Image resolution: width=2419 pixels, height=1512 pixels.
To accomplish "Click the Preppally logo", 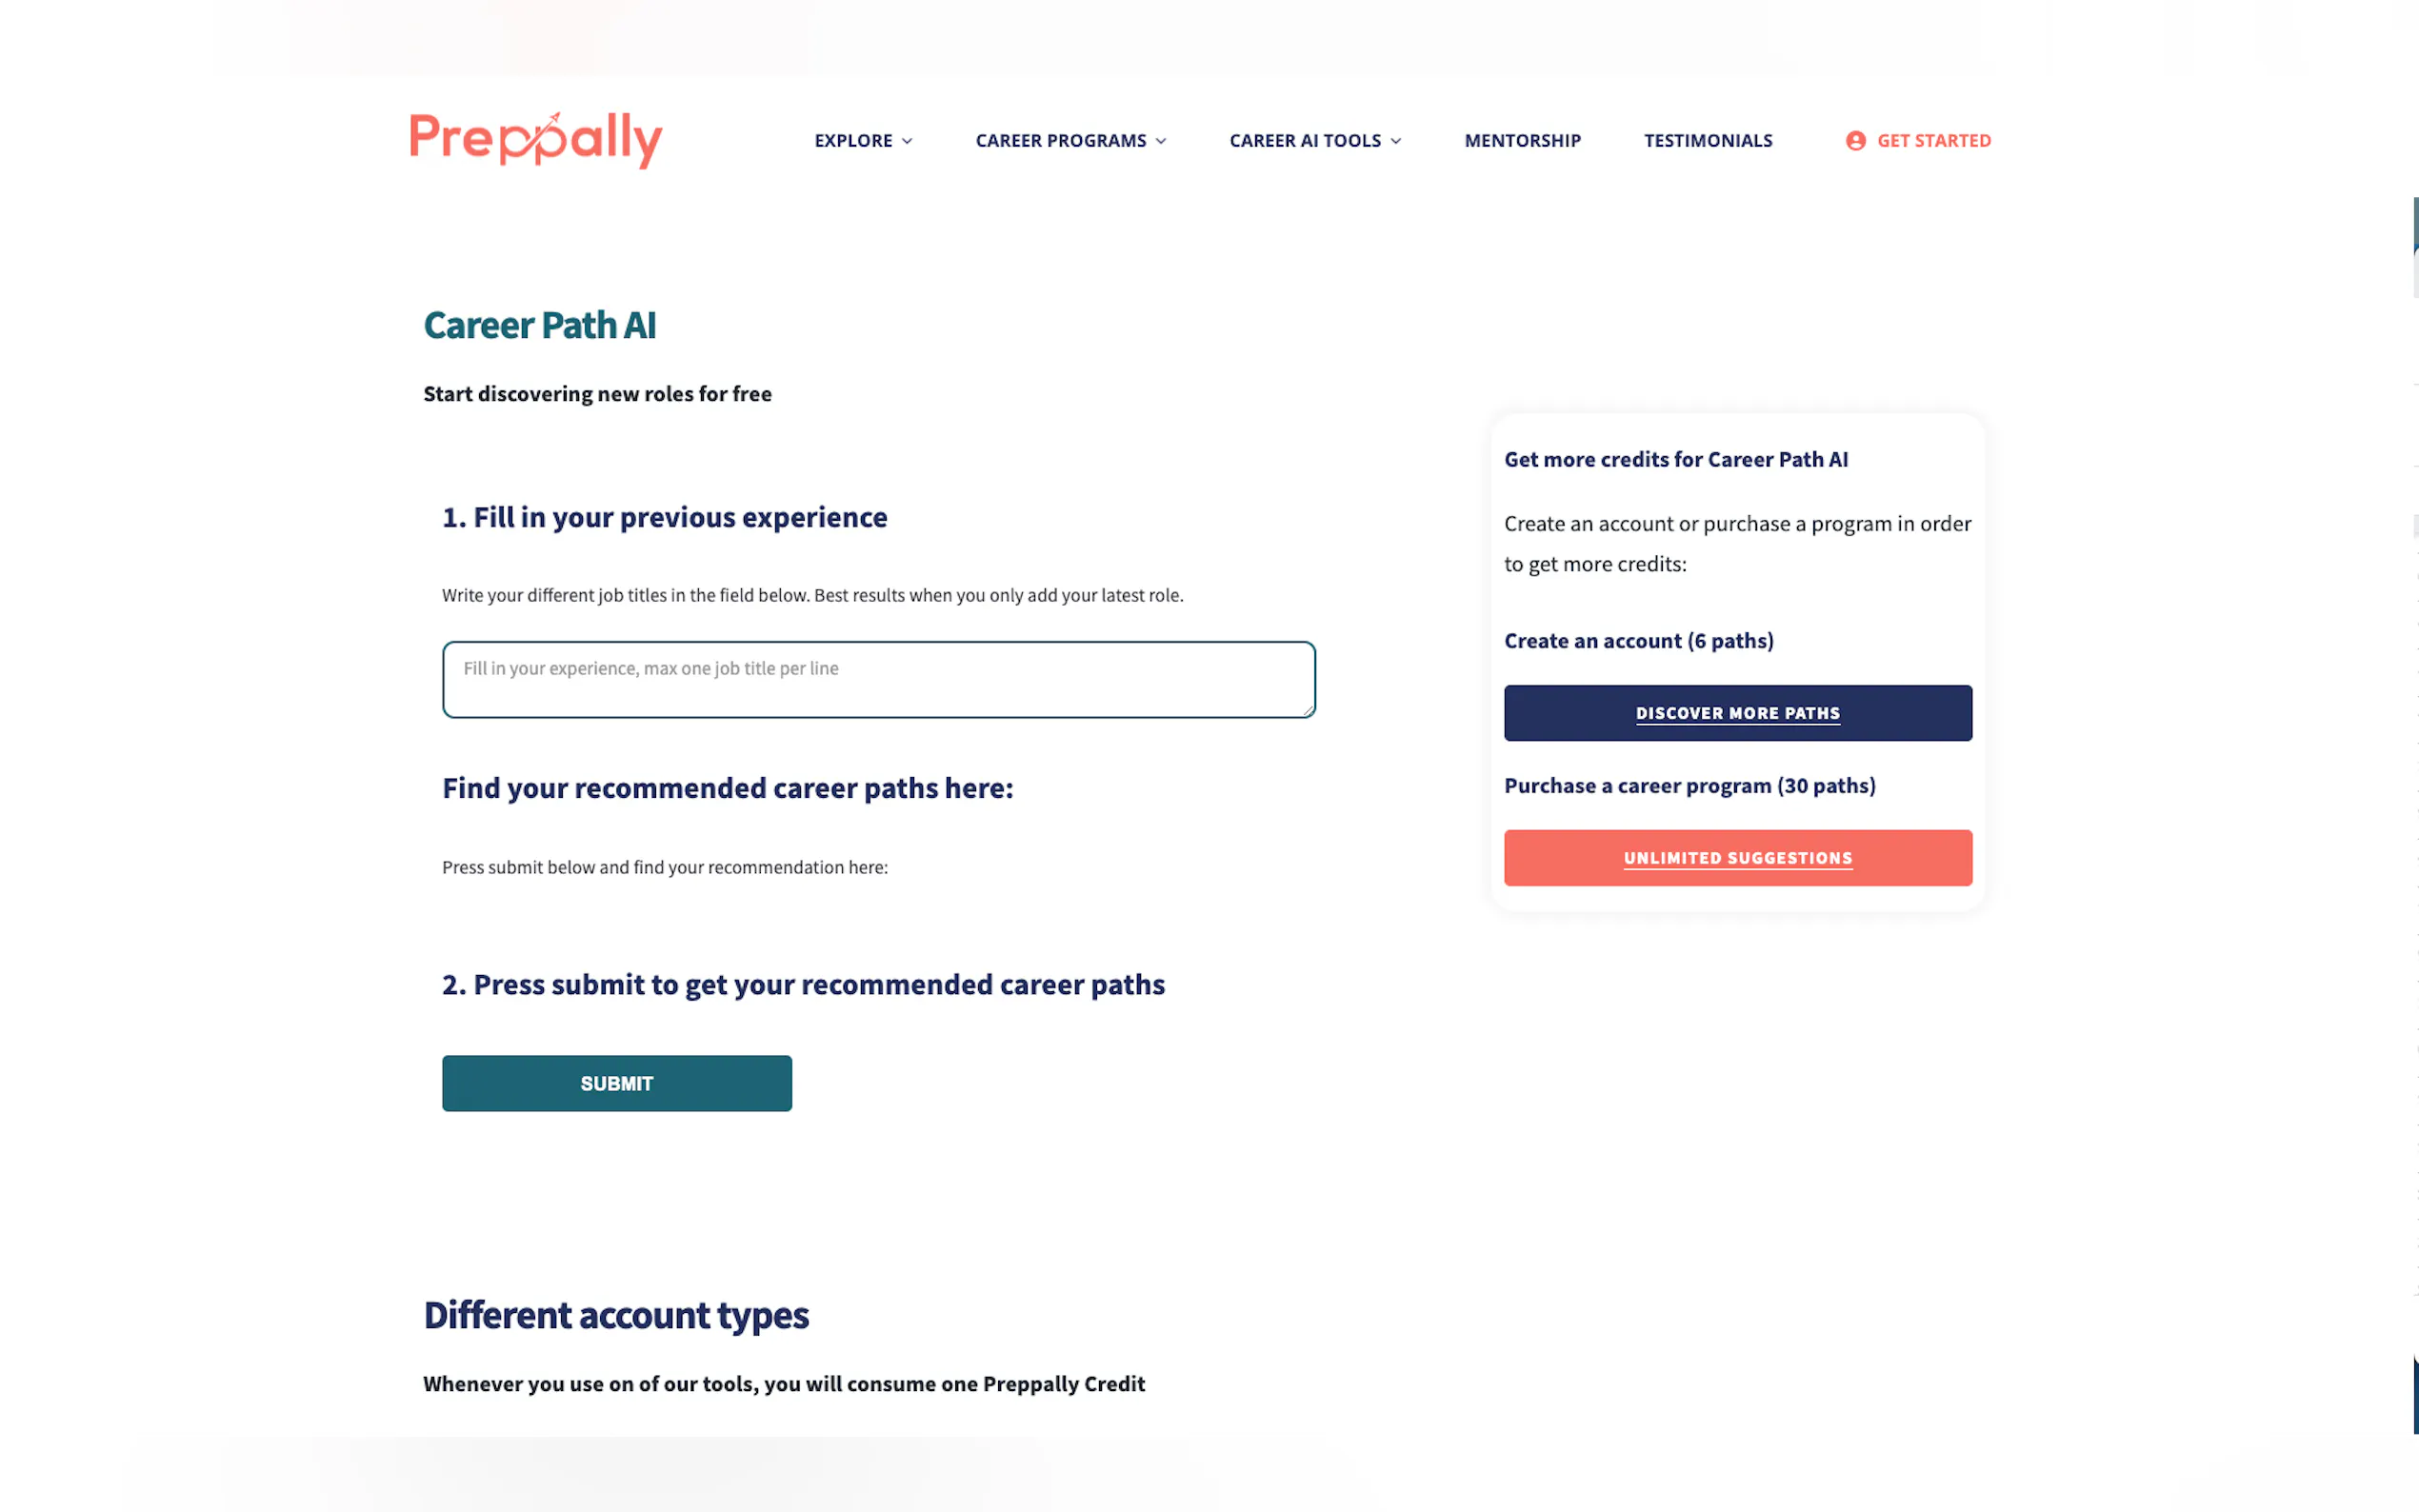I will pos(536,140).
